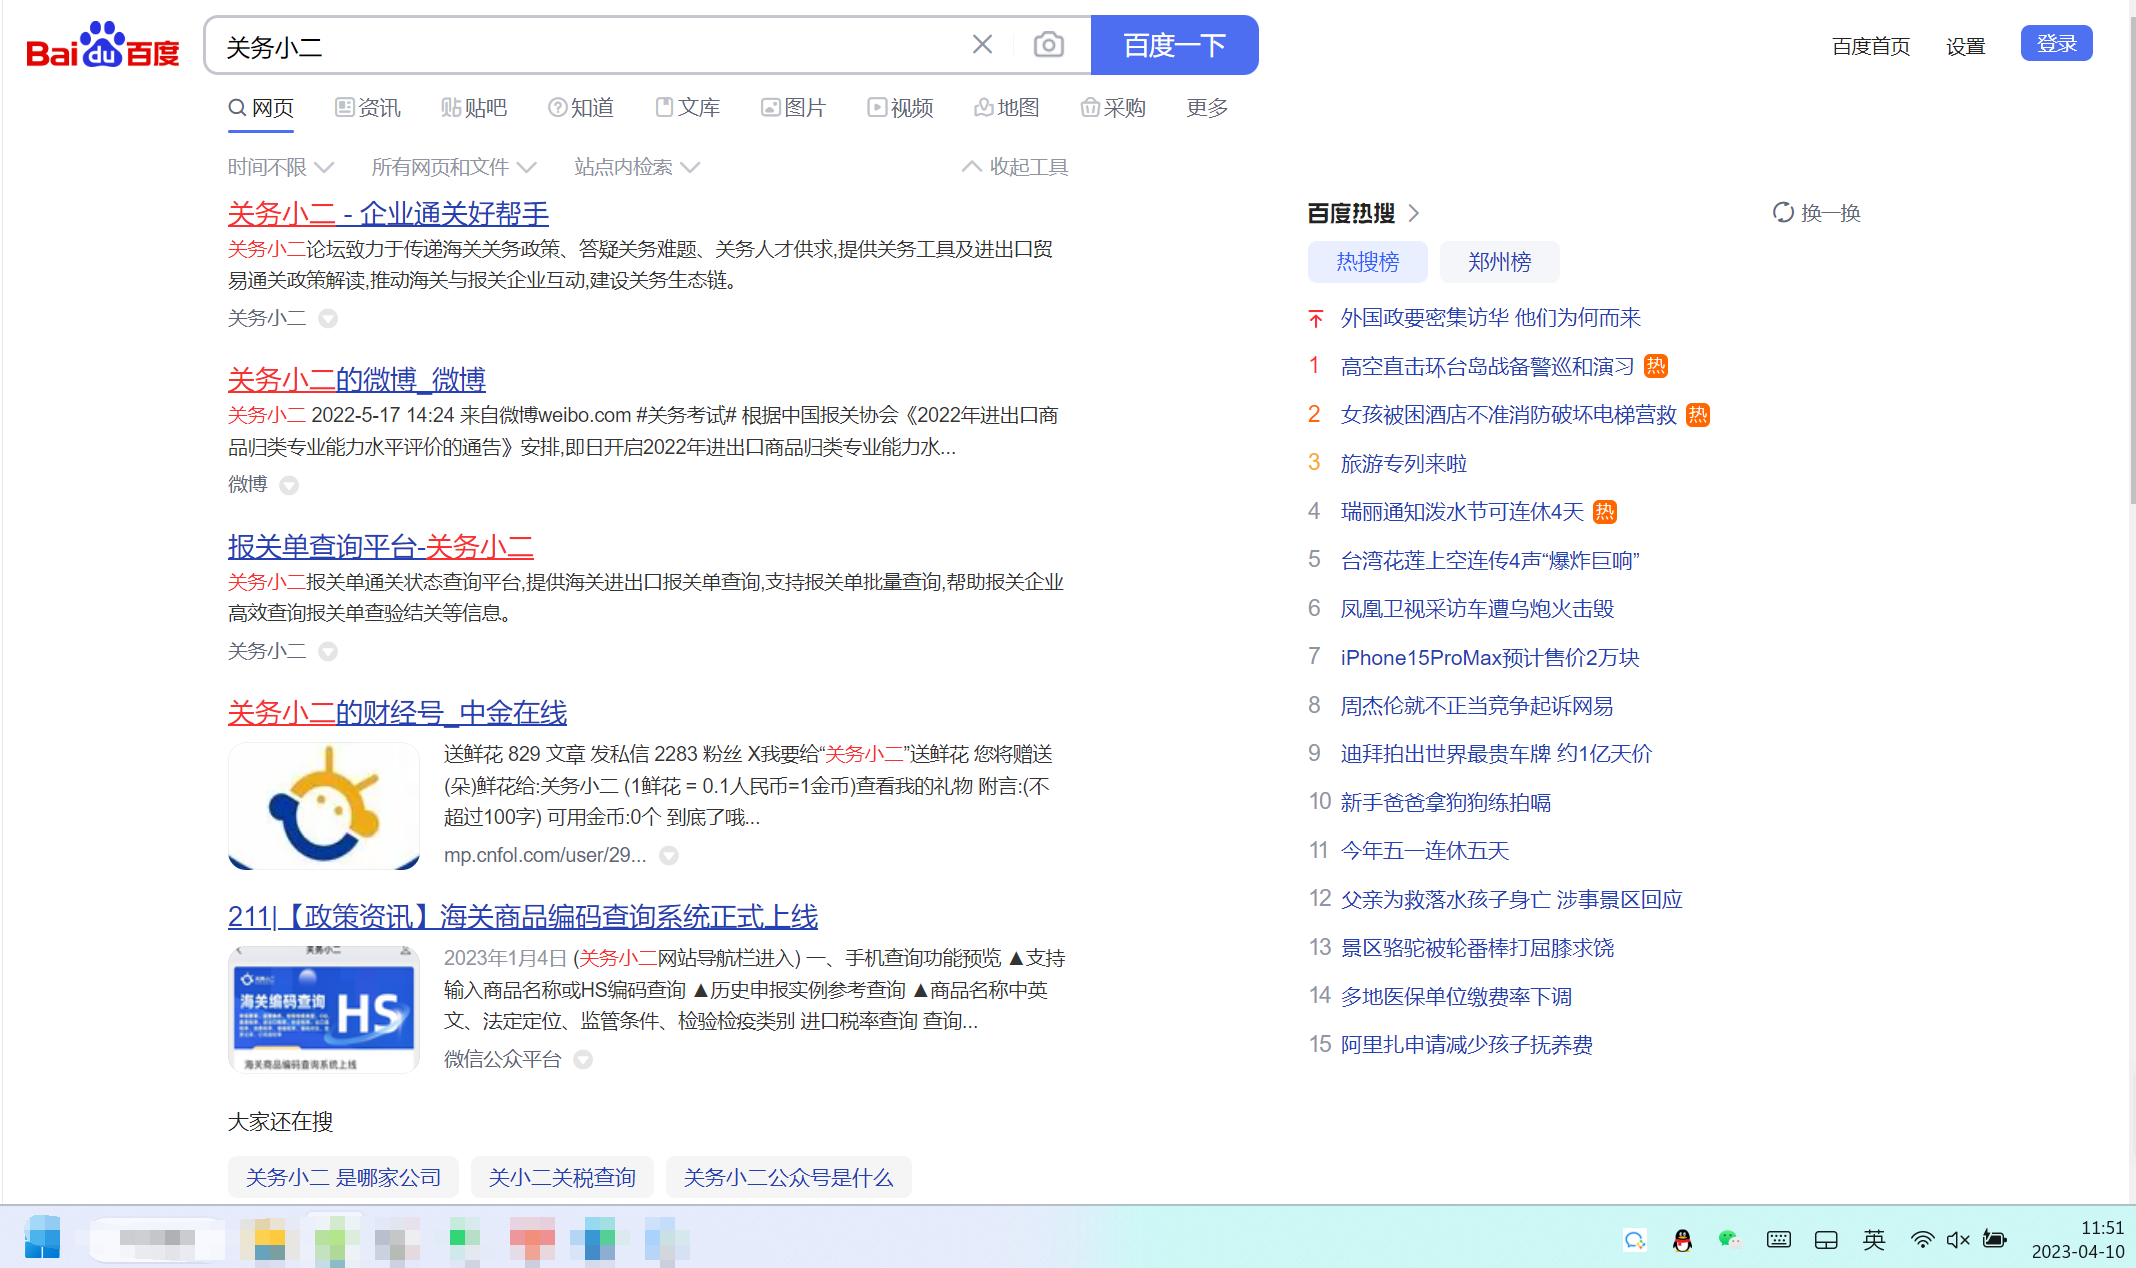The image size is (2136, 1268).
Task: Open the WeChat tray icon
Action: tap(1730, 1240)
